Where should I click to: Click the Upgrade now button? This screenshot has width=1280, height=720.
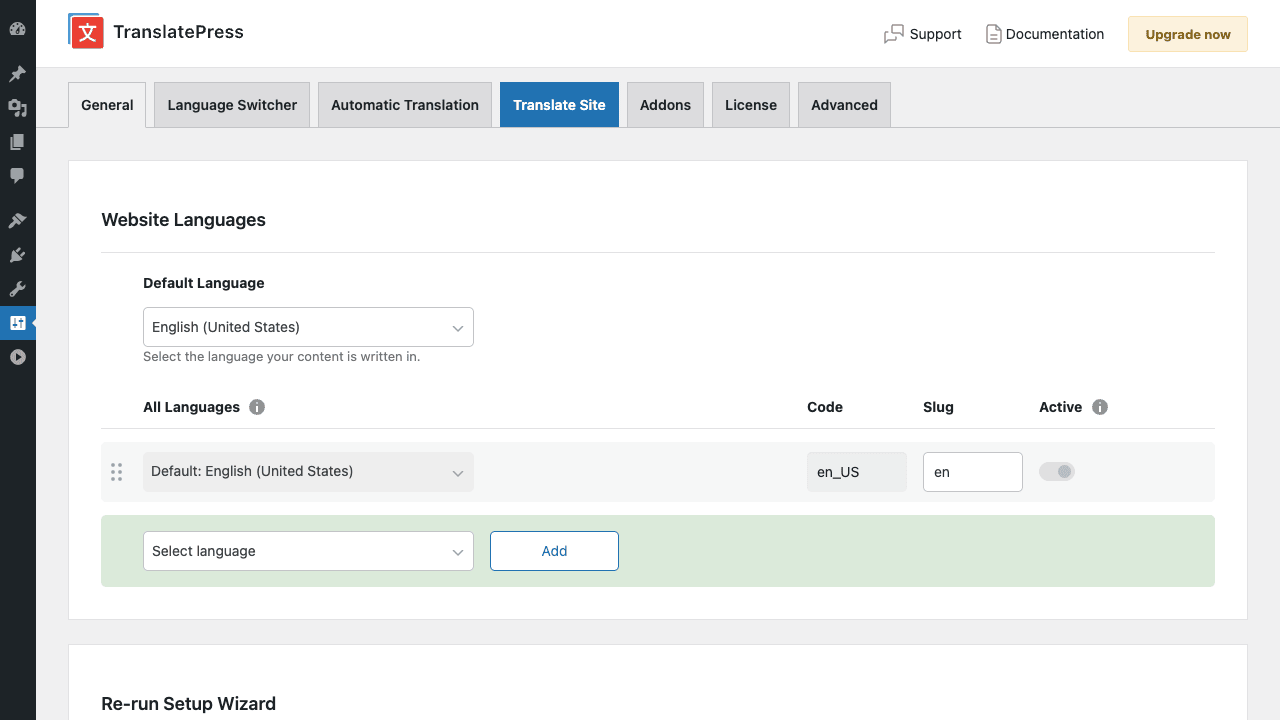coord(1188,34)
